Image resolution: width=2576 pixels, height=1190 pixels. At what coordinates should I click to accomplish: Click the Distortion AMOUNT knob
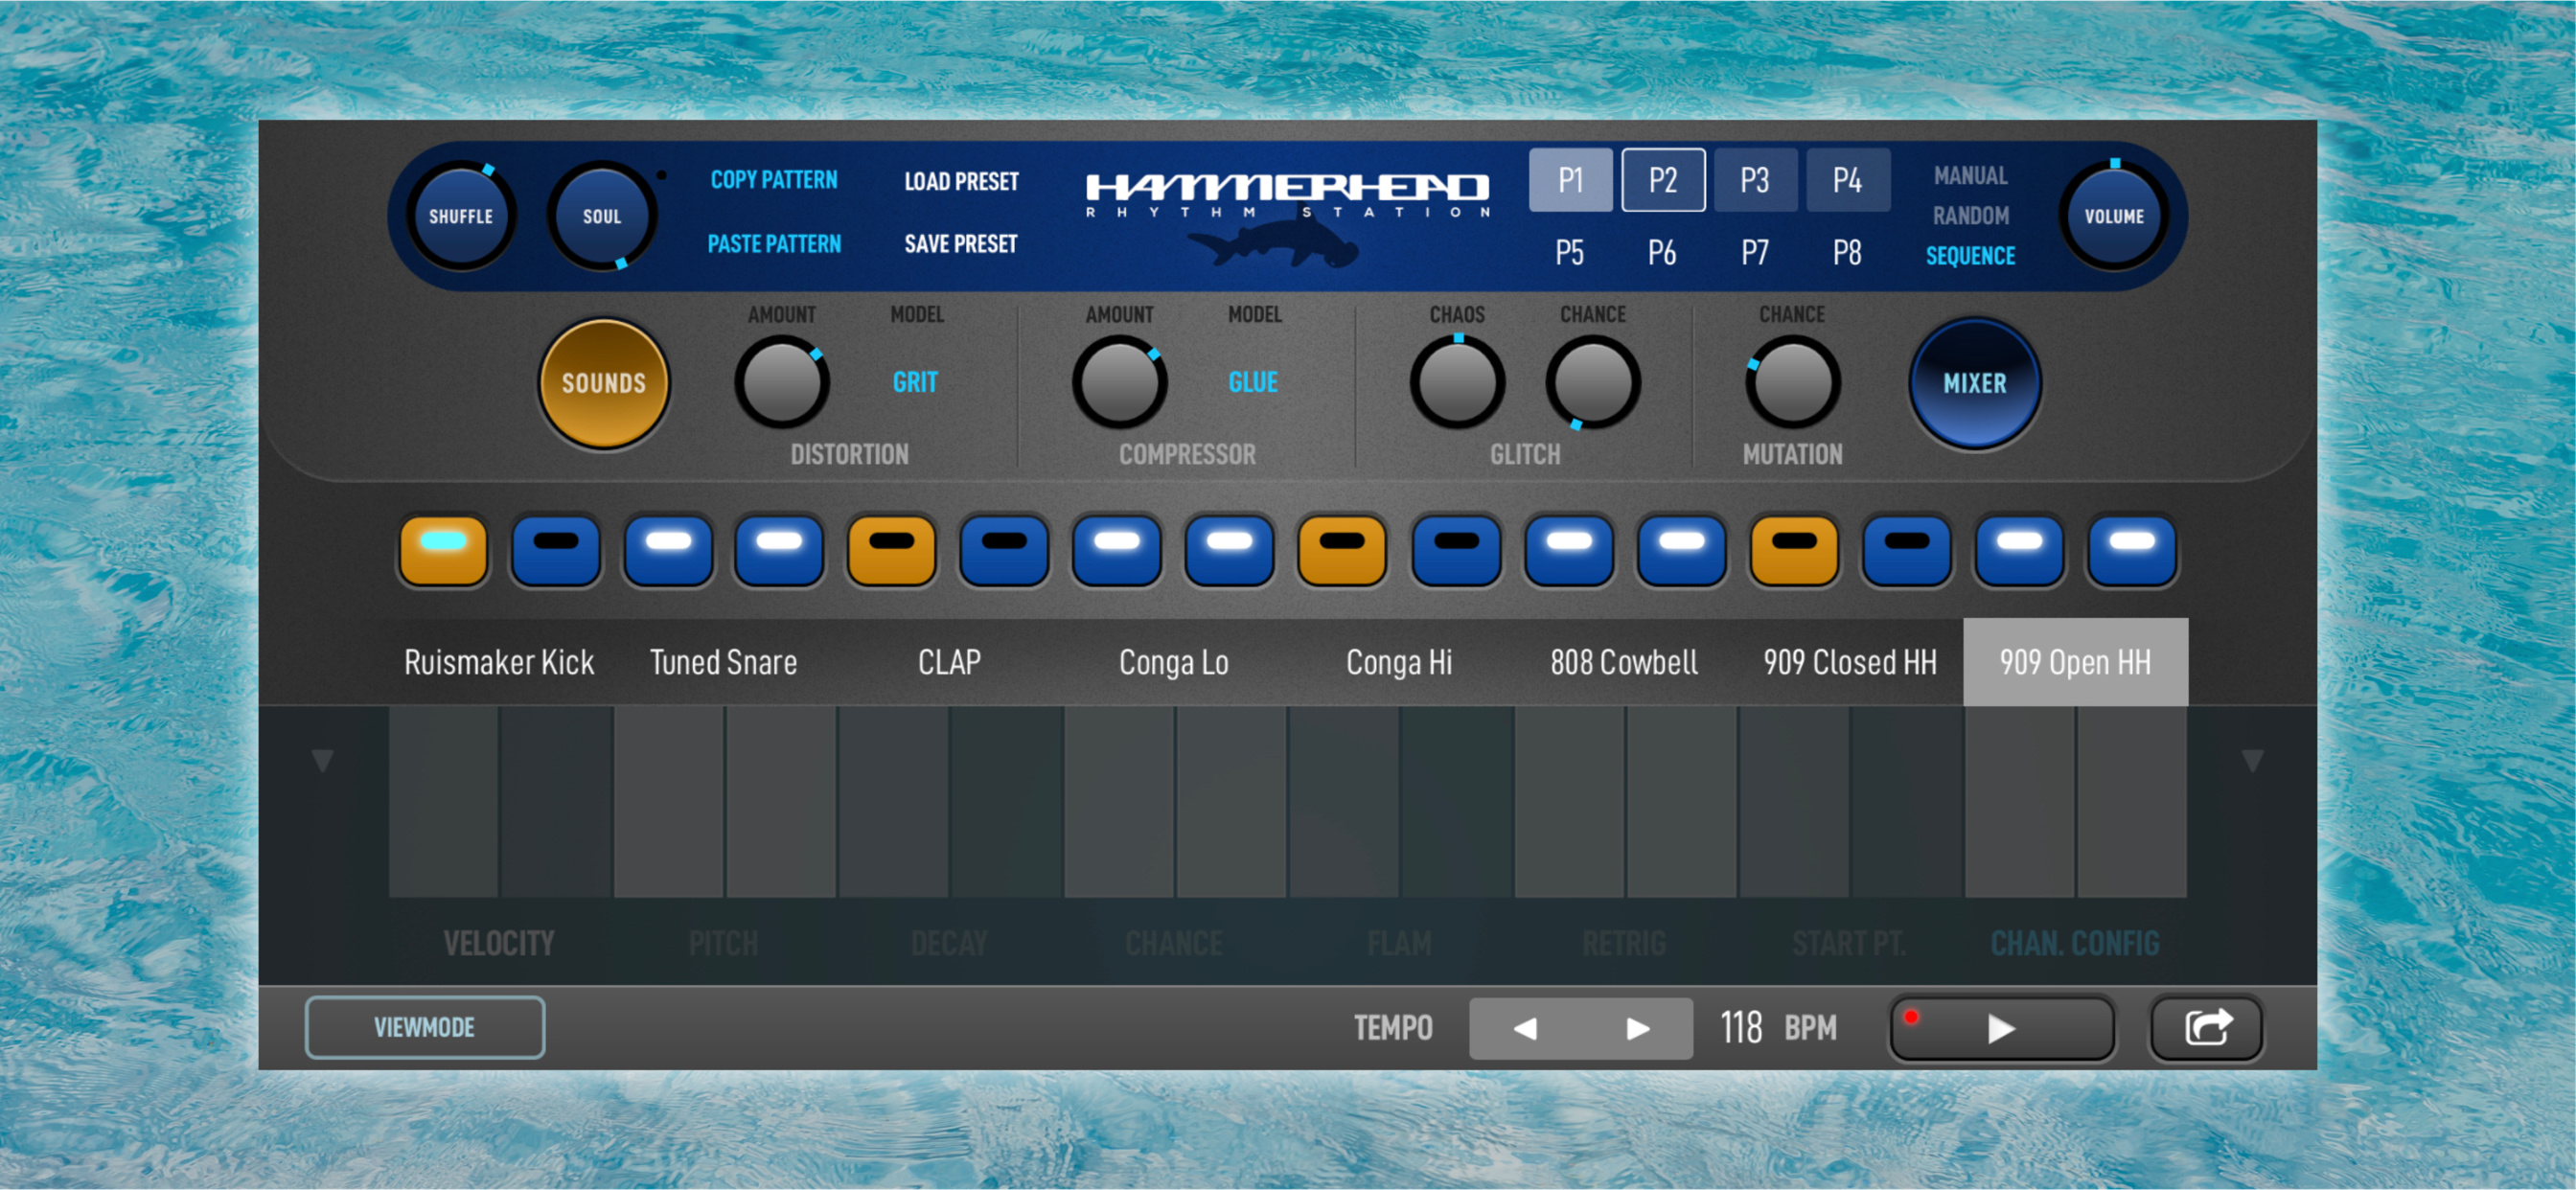pyautogui.click(x=782, y=383)
